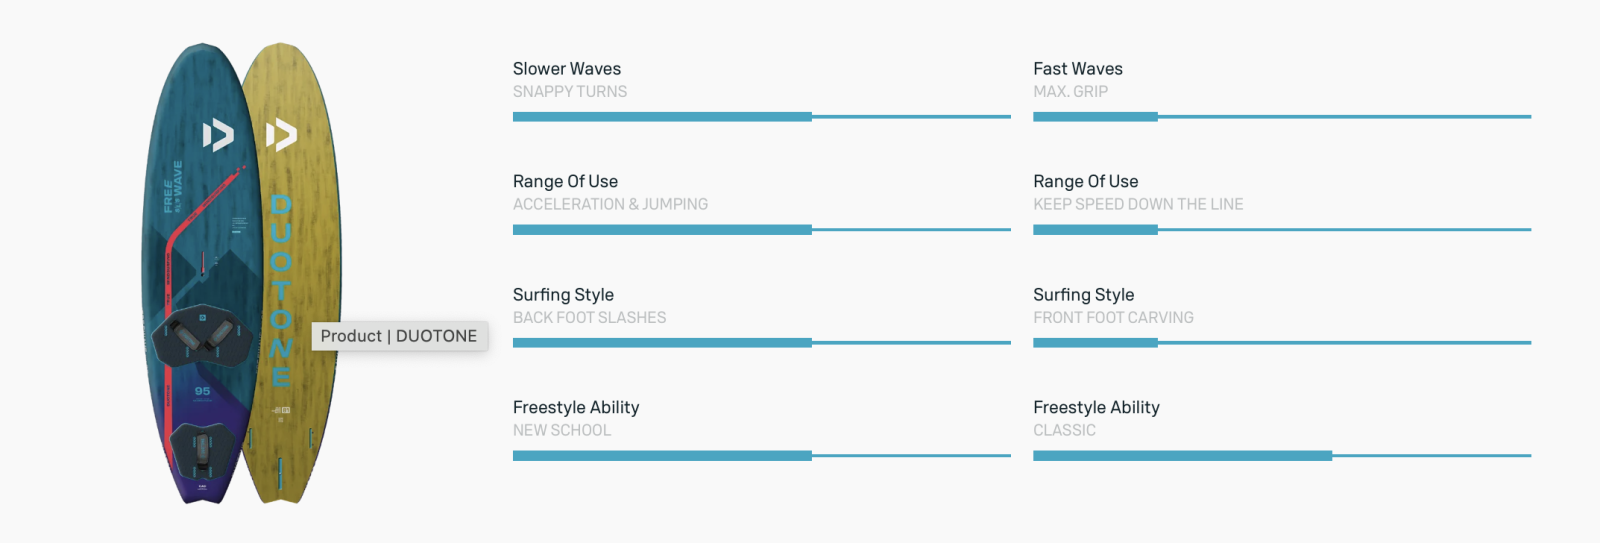Image resolution: width=1600 pixels, height=543 pixels.
Task: Click the Classic freestyle ability rating bar
Action: coord(1281,456)
